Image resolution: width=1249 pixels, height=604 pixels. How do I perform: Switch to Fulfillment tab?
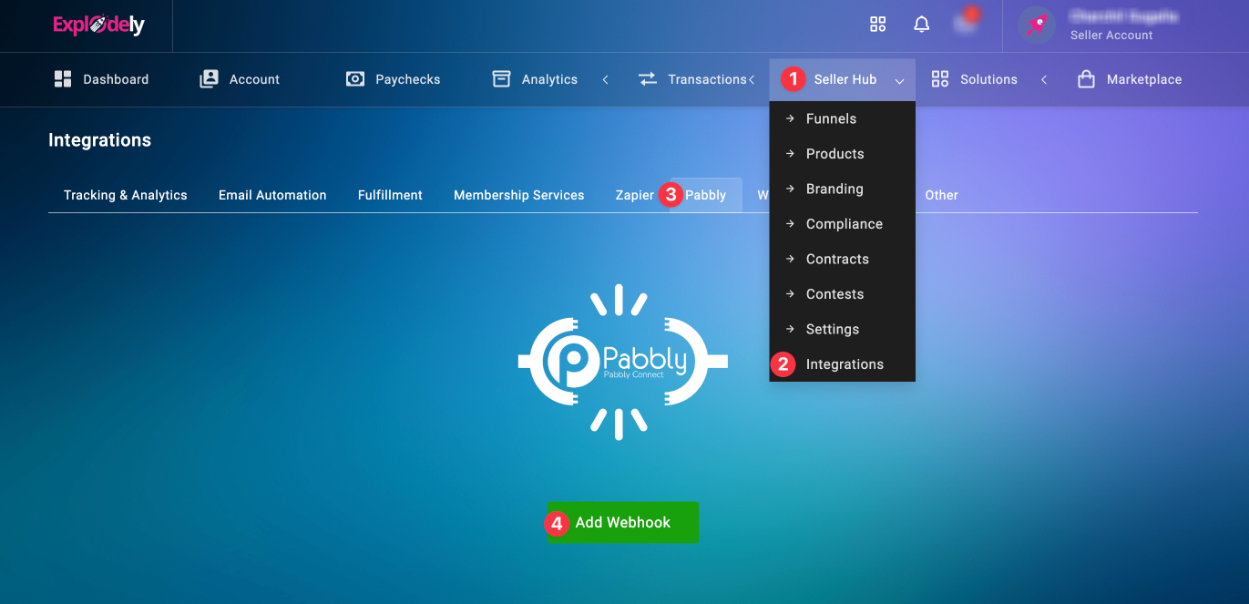pyautogui.click(x=390, y=195)
